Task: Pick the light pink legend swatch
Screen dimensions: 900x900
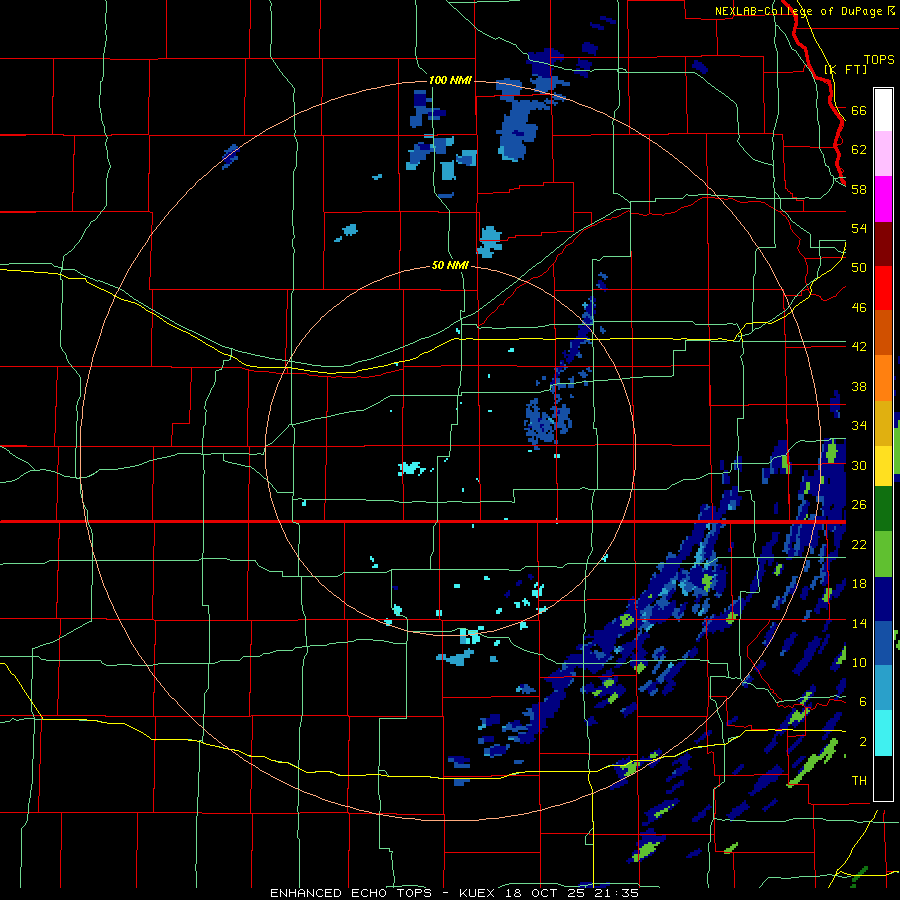Action: pyautogui.click(x=883, y=153)
